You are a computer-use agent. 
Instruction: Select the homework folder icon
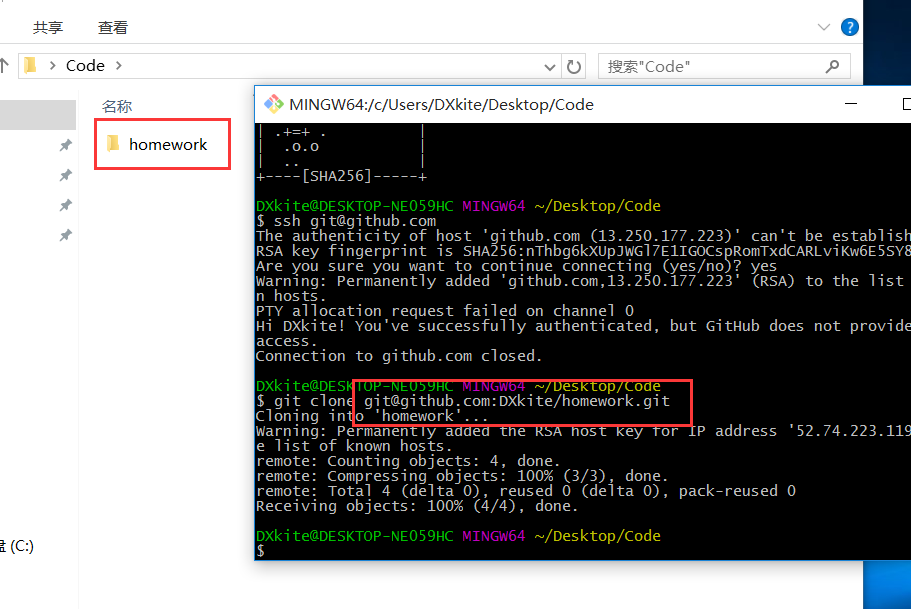[113, 144]
